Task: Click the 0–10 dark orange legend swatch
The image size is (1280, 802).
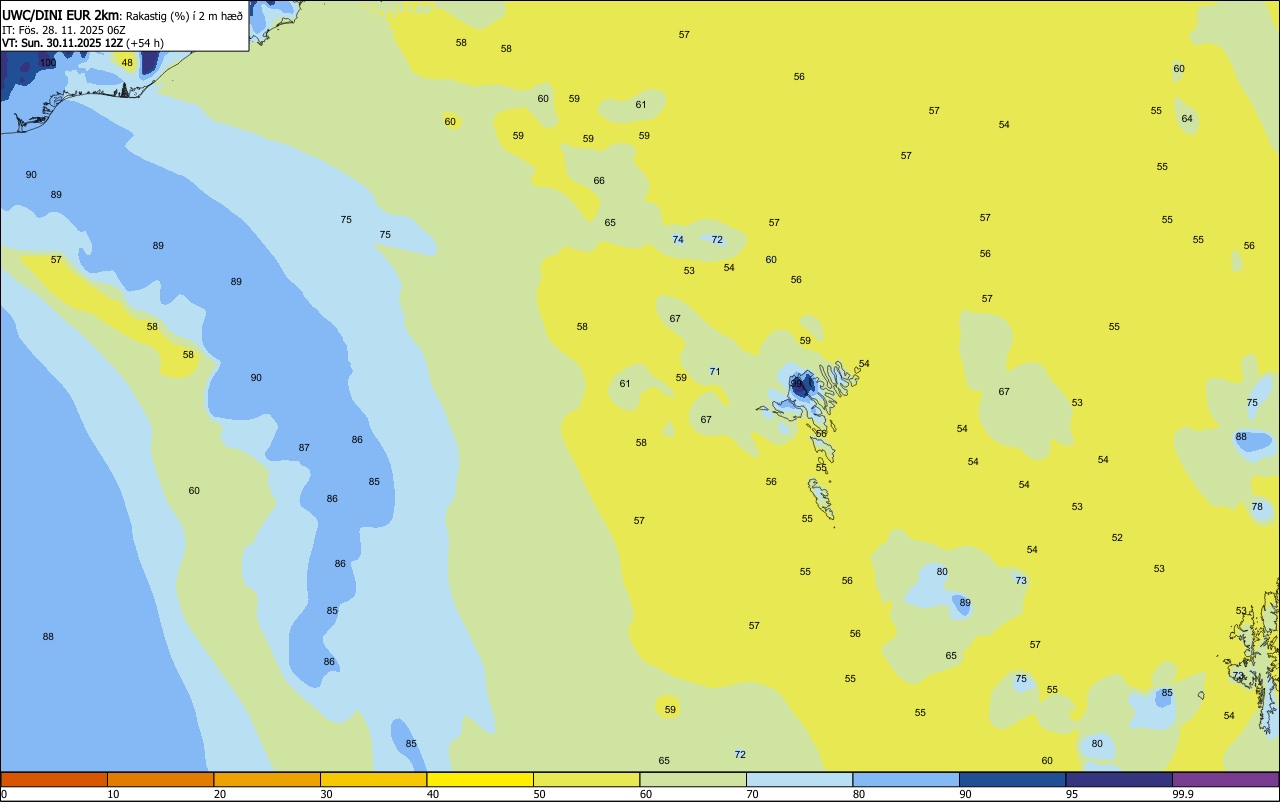Action: [x=54, y=779]
